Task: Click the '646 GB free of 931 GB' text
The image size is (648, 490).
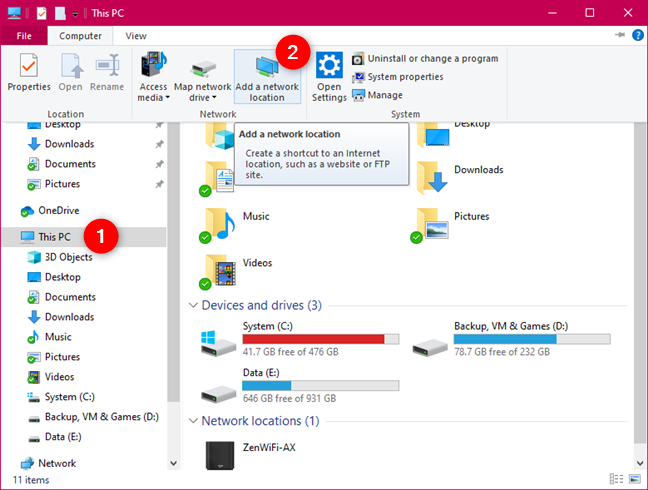Action: tap(289, 398)
